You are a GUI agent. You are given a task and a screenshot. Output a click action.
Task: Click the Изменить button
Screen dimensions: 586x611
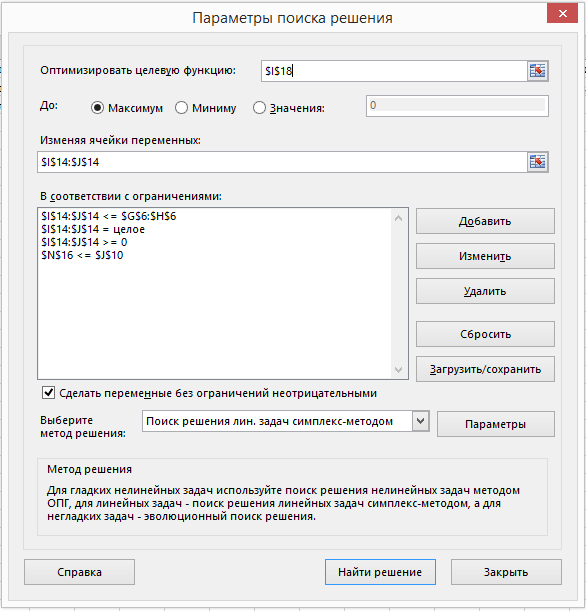tap(485, 256)
